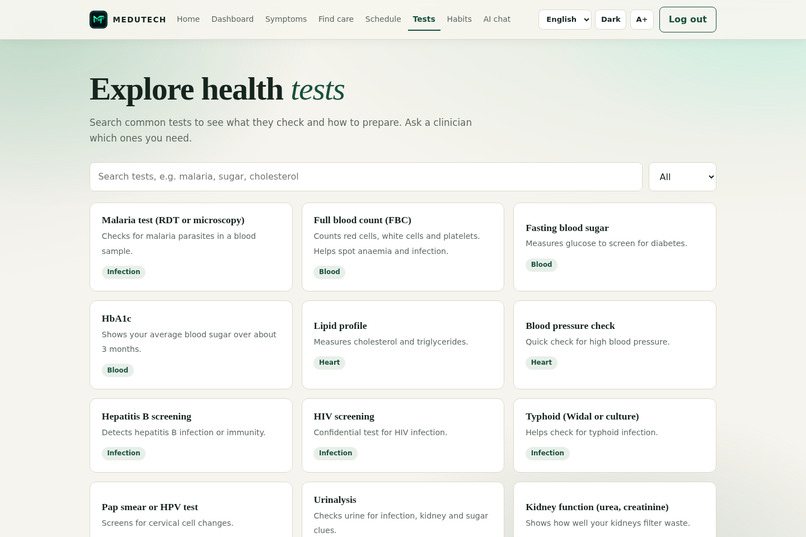This screenshot has height=537, width=806.
Task: Click the Blood tag on Full blood count
Action: 329,272
